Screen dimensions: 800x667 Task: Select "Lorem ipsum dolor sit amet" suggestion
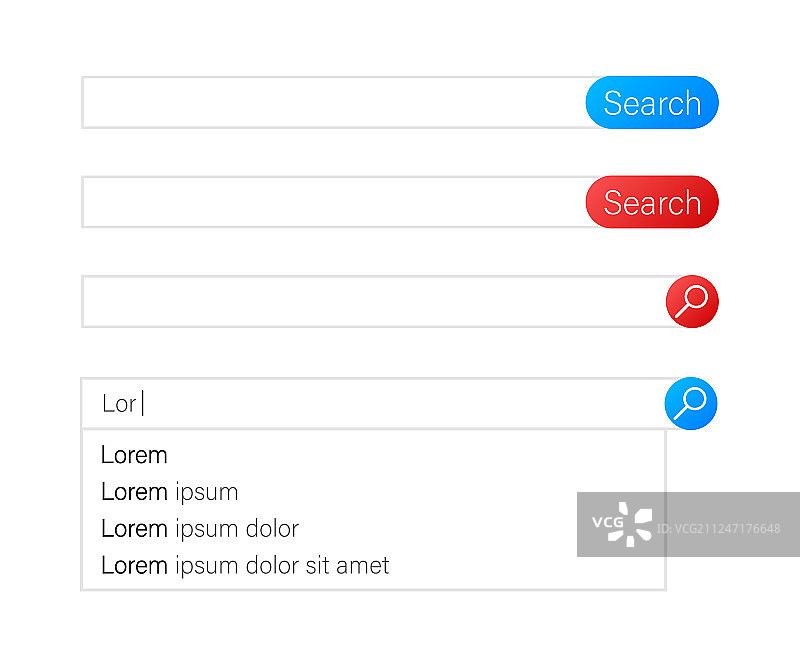245,565
